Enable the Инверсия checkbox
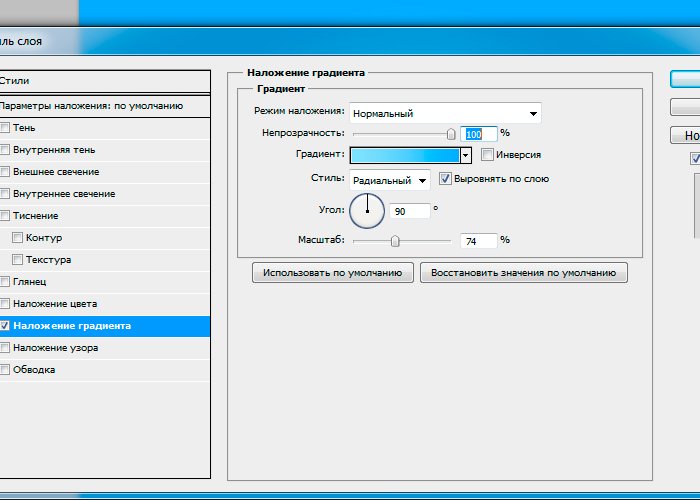This screenshot has width=700, height=500. click(x=487, y=155)
